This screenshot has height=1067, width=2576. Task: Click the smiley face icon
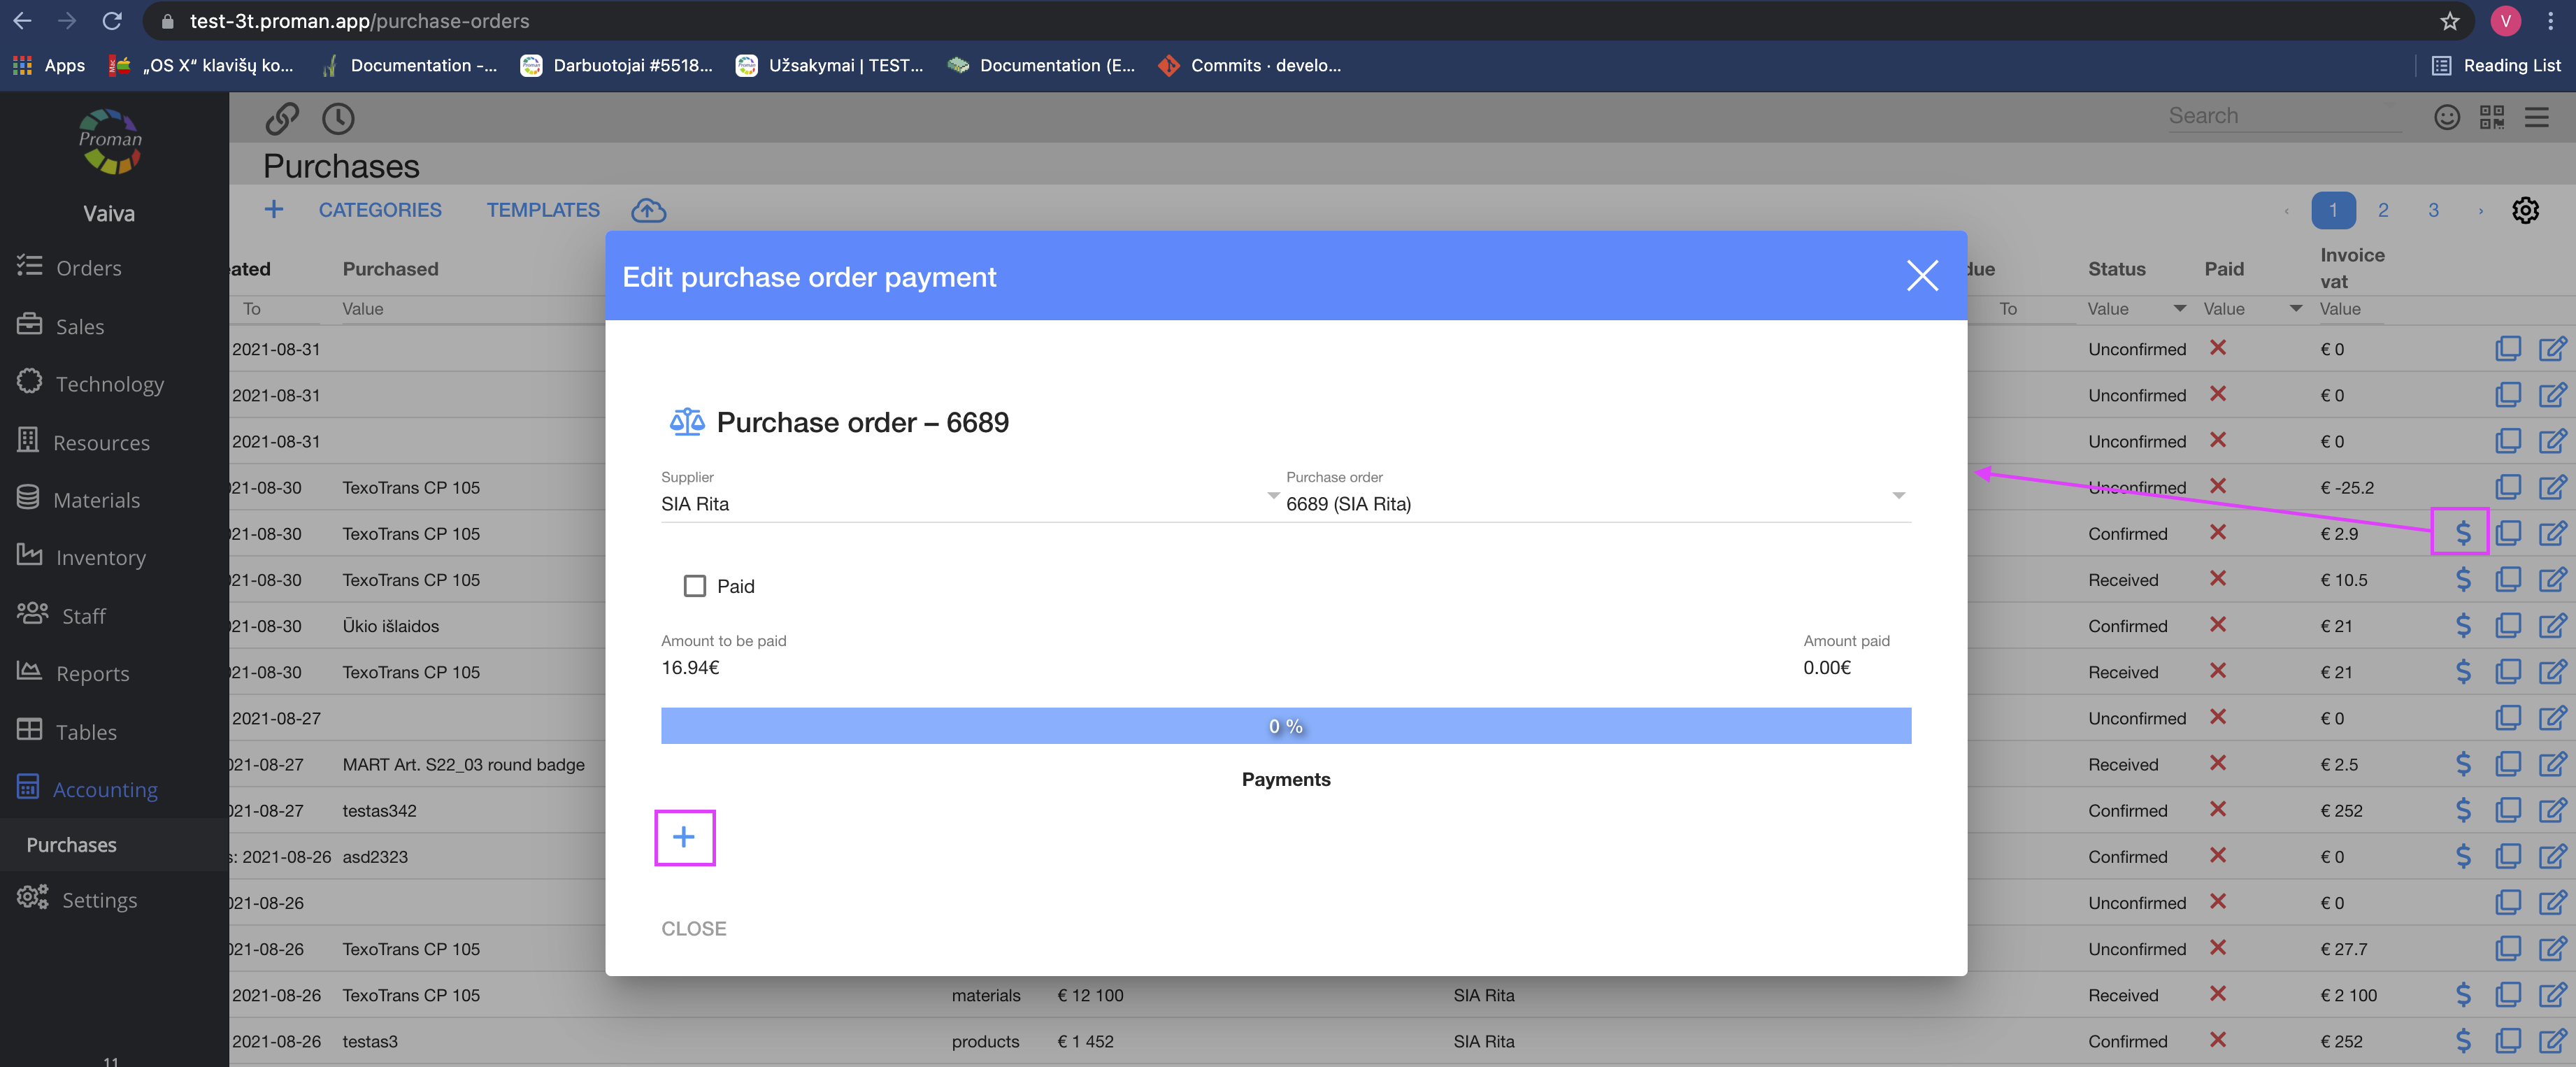coord(2446,117)
